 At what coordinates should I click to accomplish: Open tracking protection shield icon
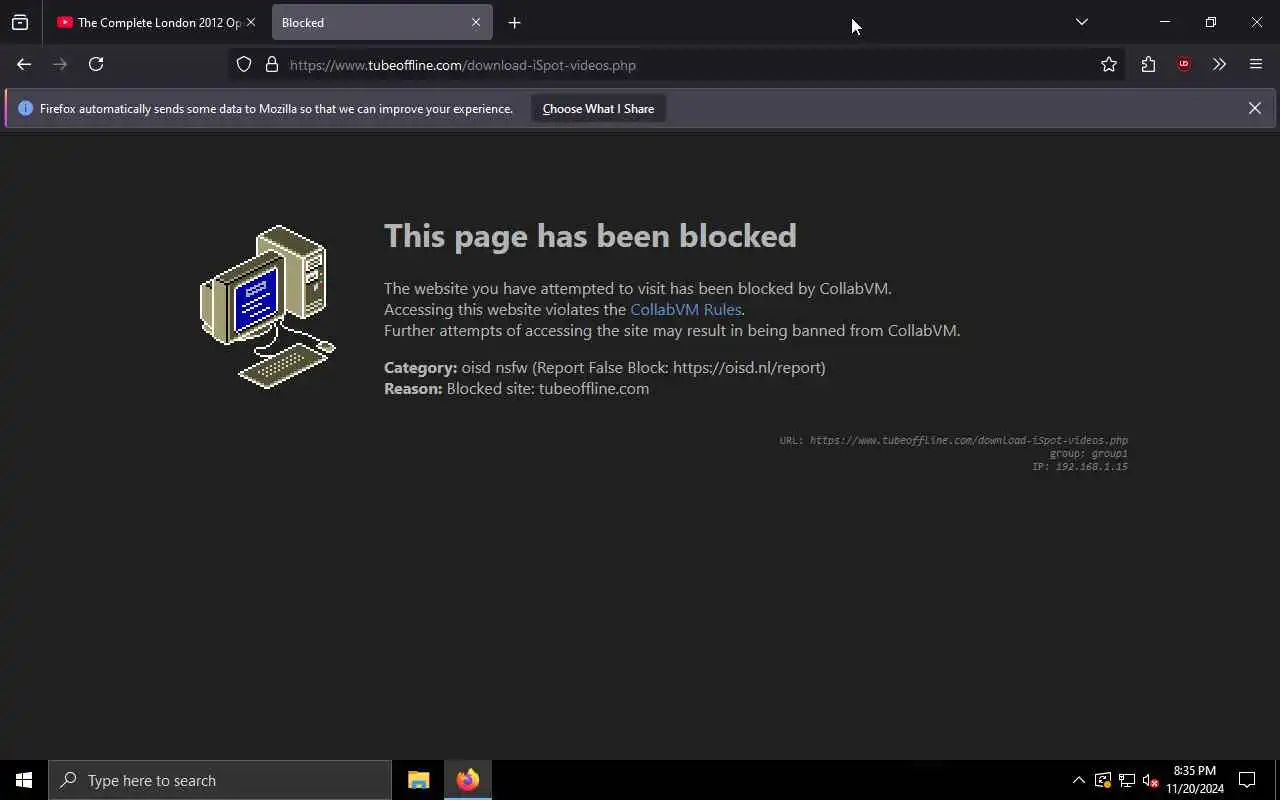tap(244, 65)
